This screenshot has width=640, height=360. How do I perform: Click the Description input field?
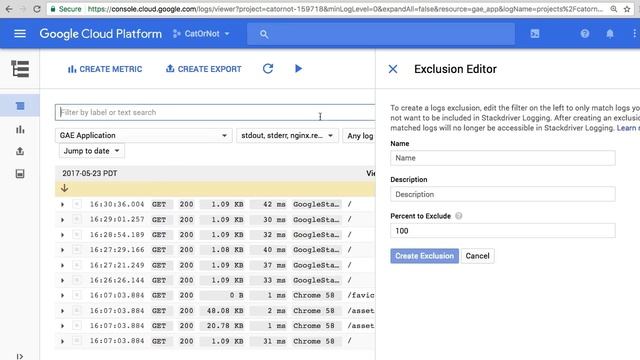(502, 194)
